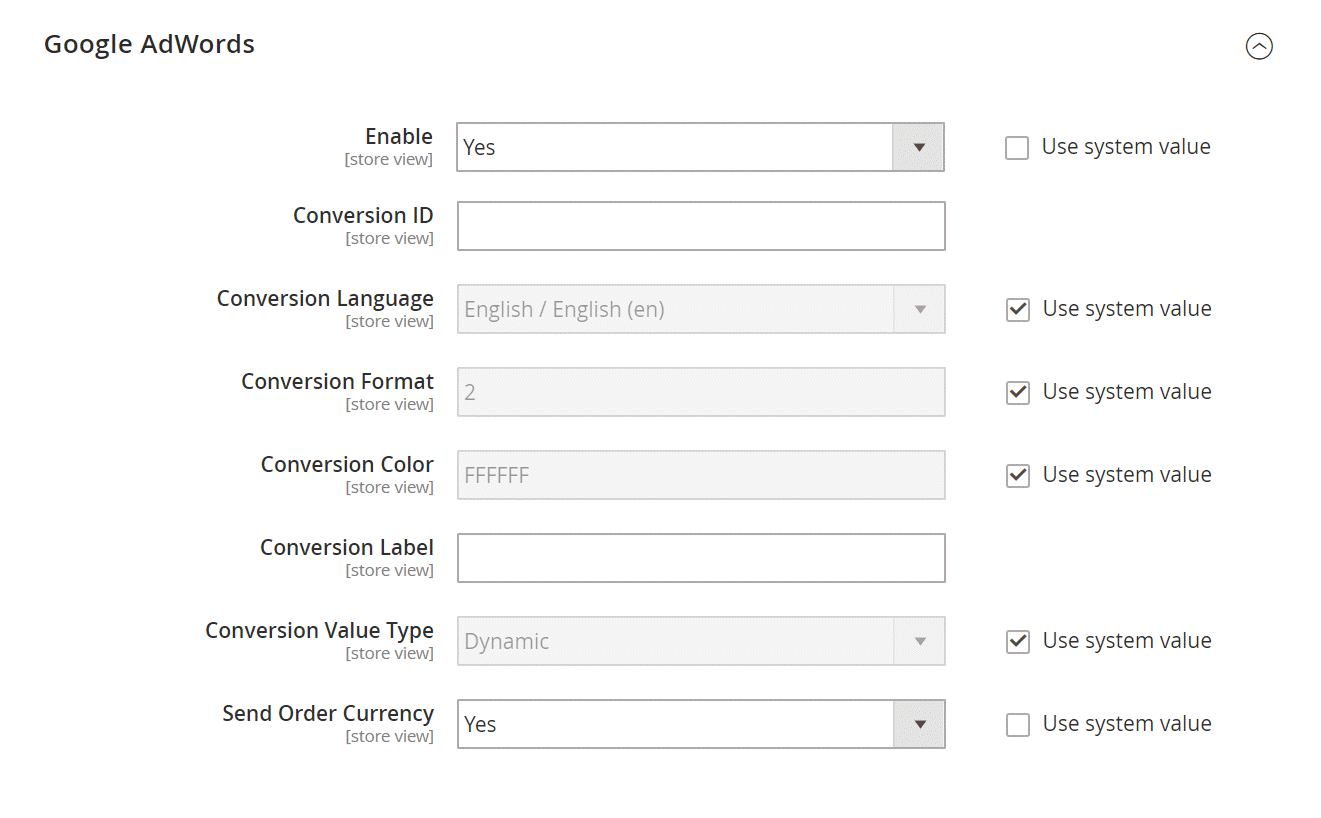Click the Send Order Currency label
1321x818 pixels.
pos(328,713)
